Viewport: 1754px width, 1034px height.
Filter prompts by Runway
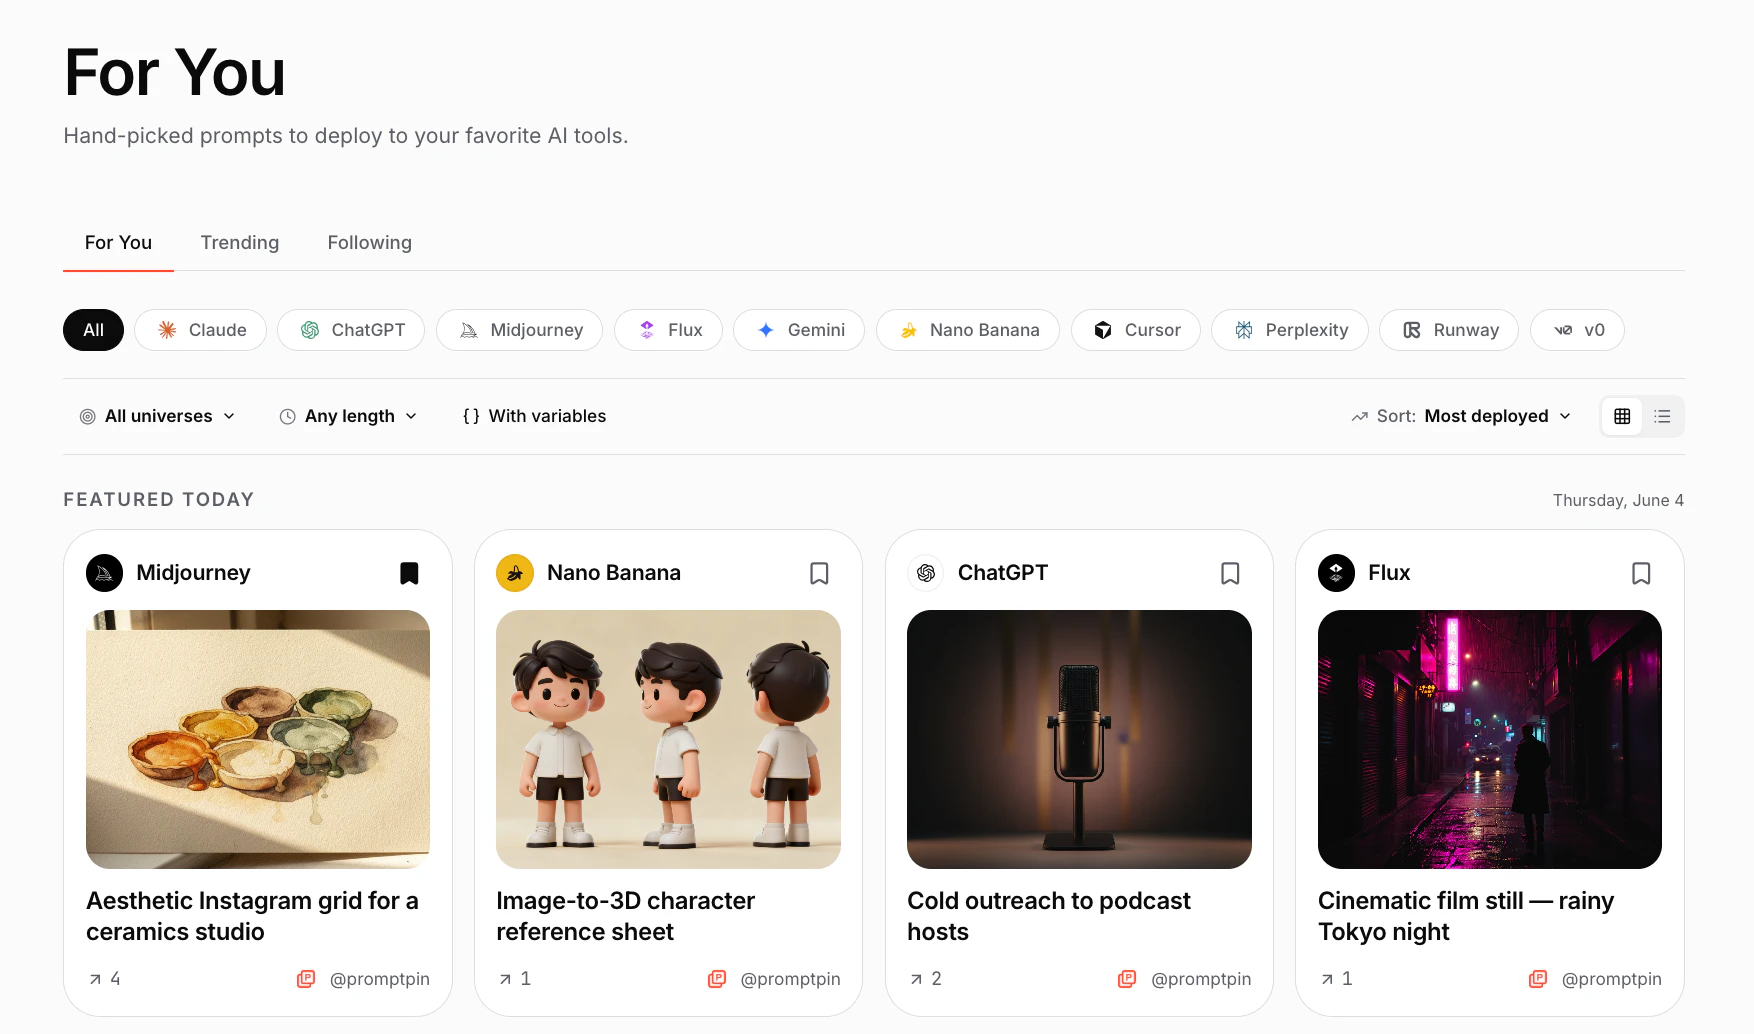click(1449, 330)
